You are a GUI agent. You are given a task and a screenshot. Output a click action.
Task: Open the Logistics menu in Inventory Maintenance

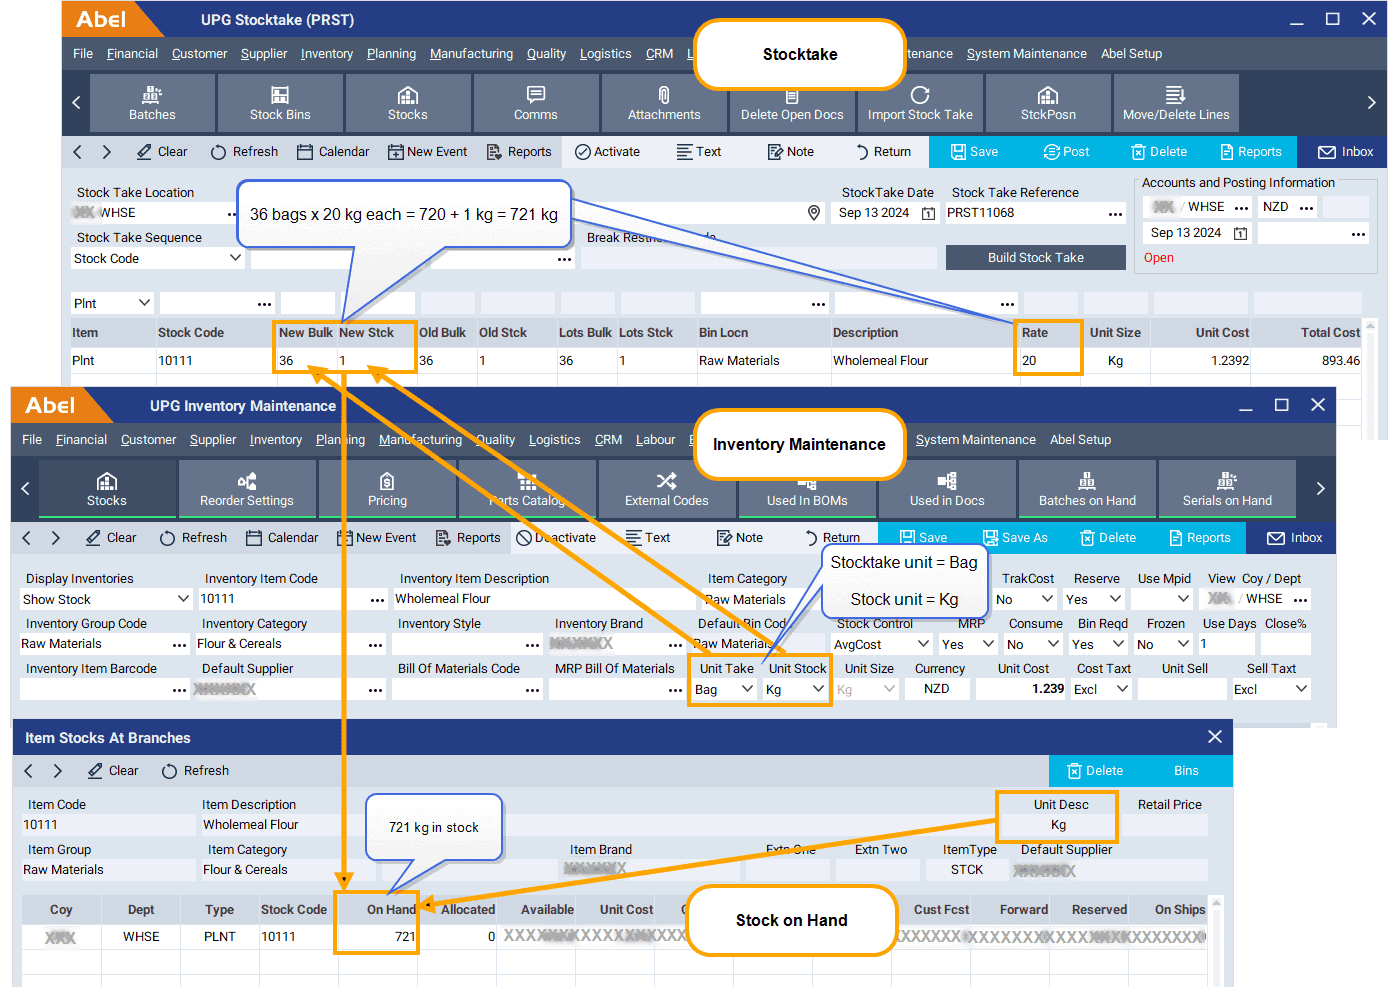coord(554,440)
